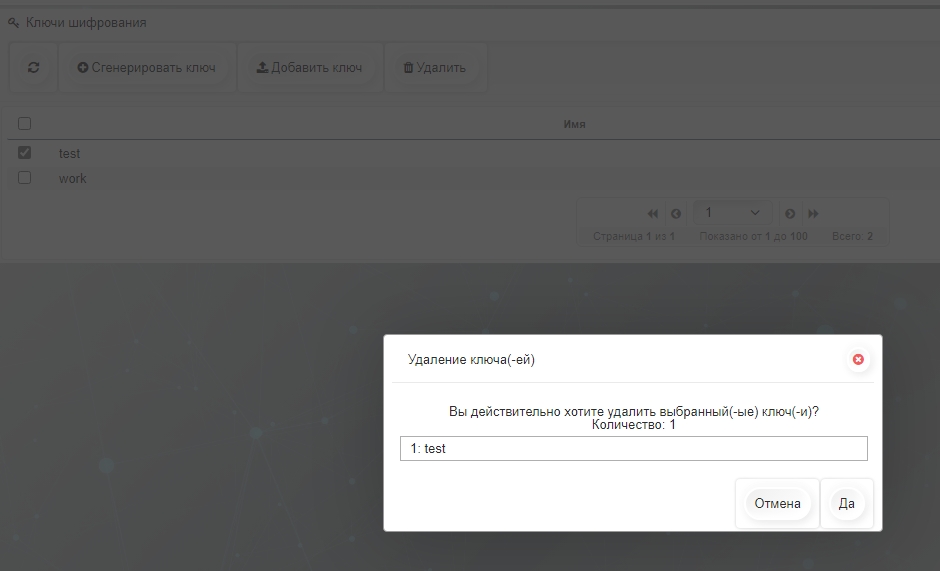Click the 'Всего: 2' total count text
The height and width of the screenshot is (571, 940).
tap(852, 236)
